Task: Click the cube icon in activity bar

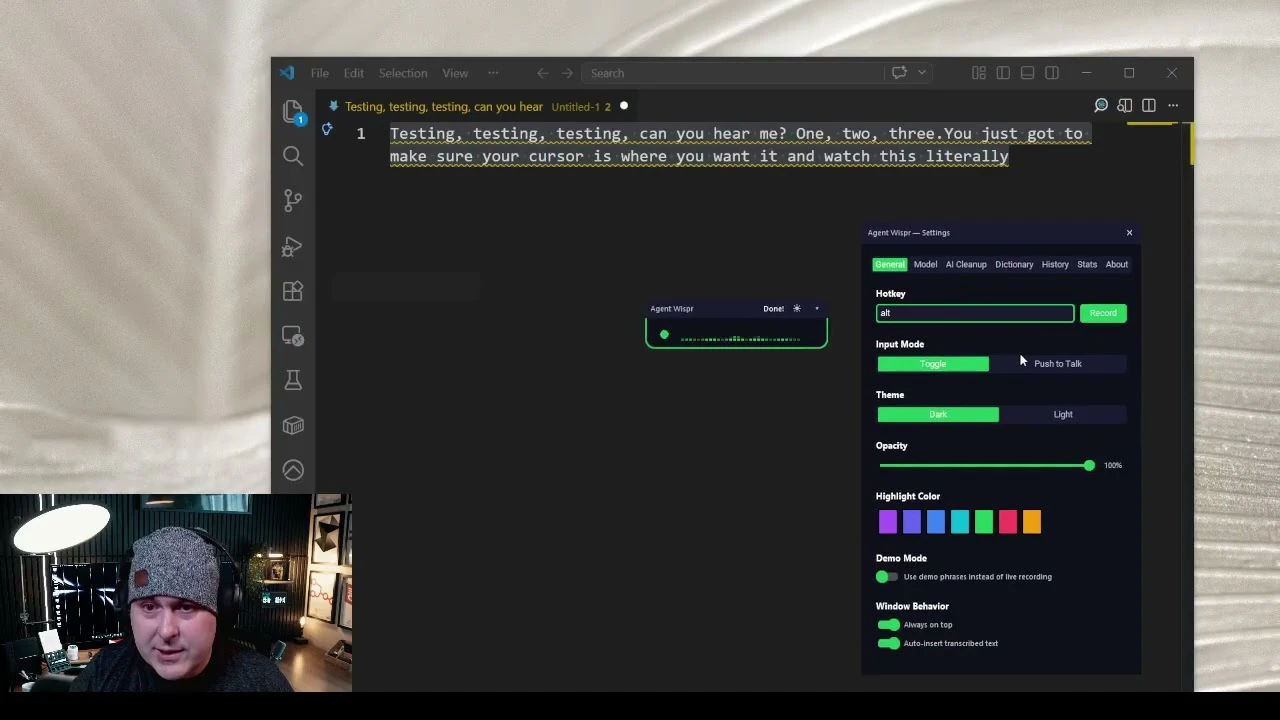Action: pos(293,426)
